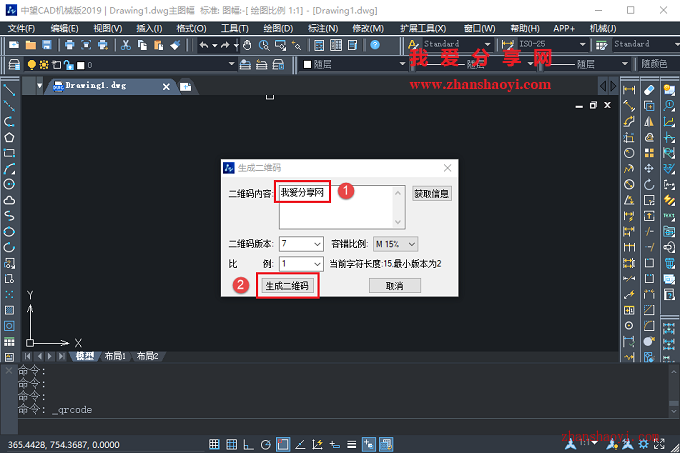
Task: Save the drawing with floppy disk icon
Action: [46, 45]
